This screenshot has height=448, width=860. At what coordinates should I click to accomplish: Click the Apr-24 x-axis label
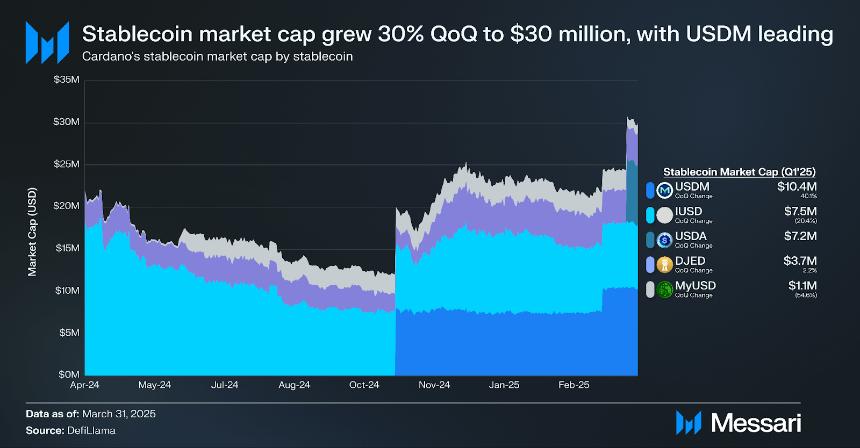pos(86,384)
